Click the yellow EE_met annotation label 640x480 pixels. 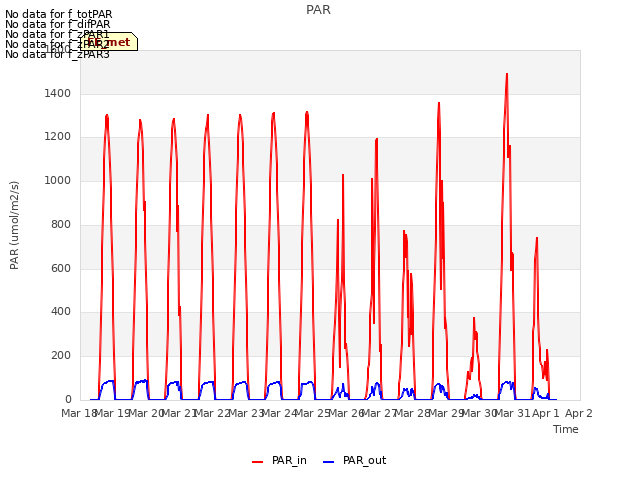point(109,42)
